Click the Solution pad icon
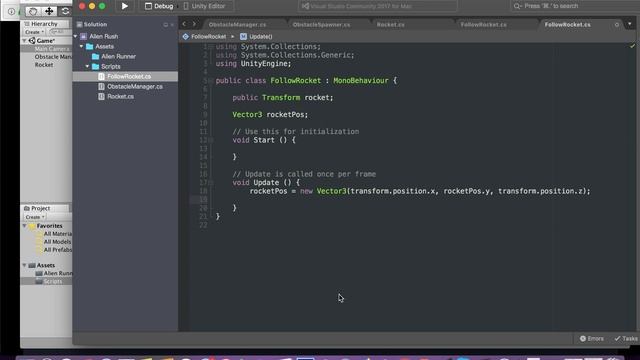 point(80,24)
